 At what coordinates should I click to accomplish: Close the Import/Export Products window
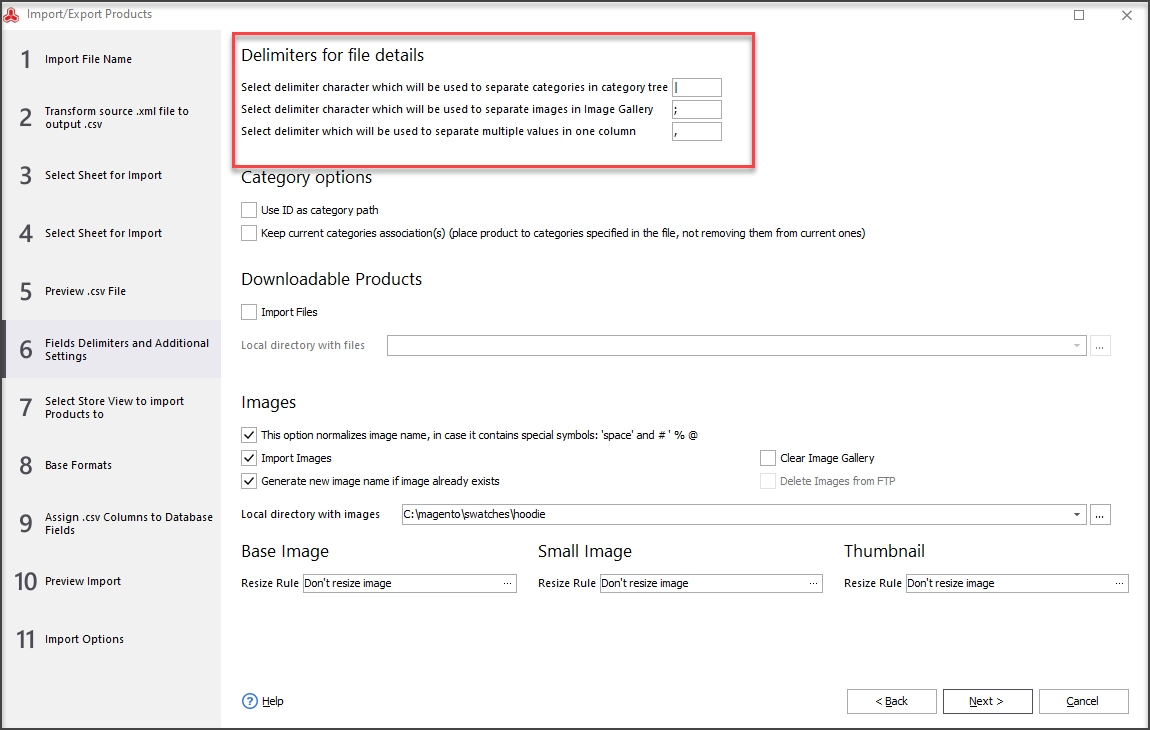coord(1127,15)
